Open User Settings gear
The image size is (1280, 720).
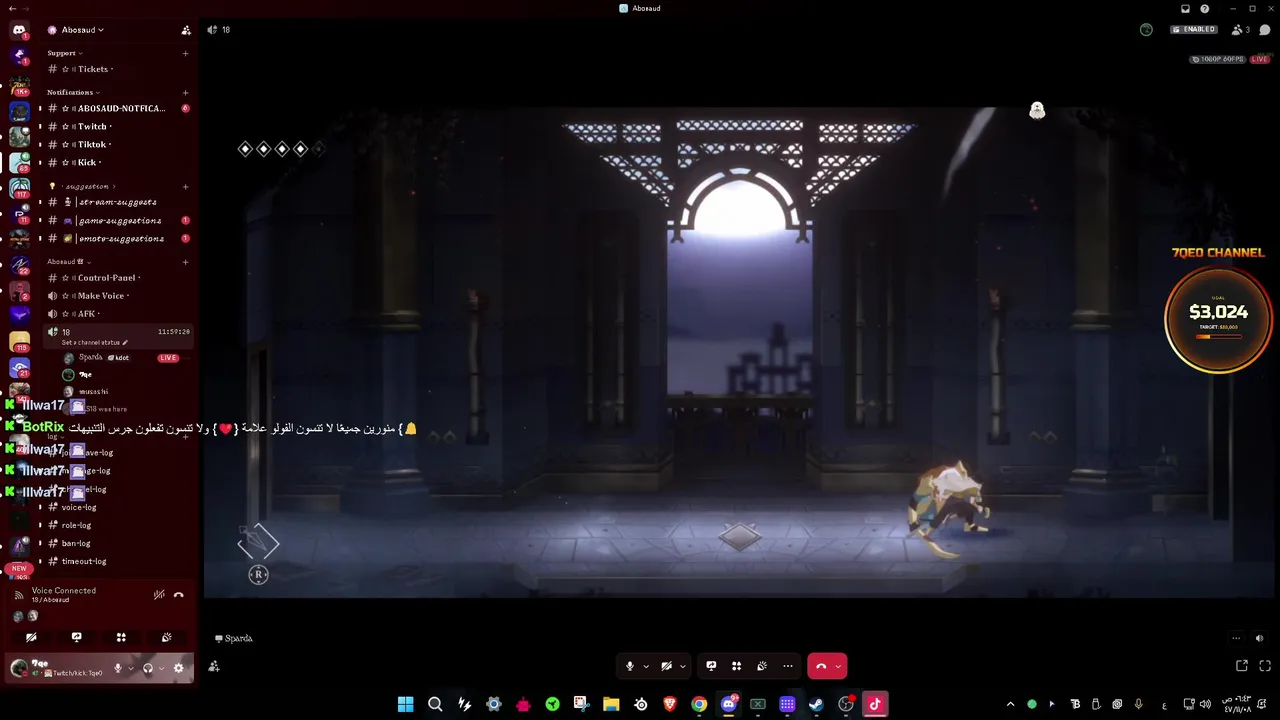click(179, 668)
